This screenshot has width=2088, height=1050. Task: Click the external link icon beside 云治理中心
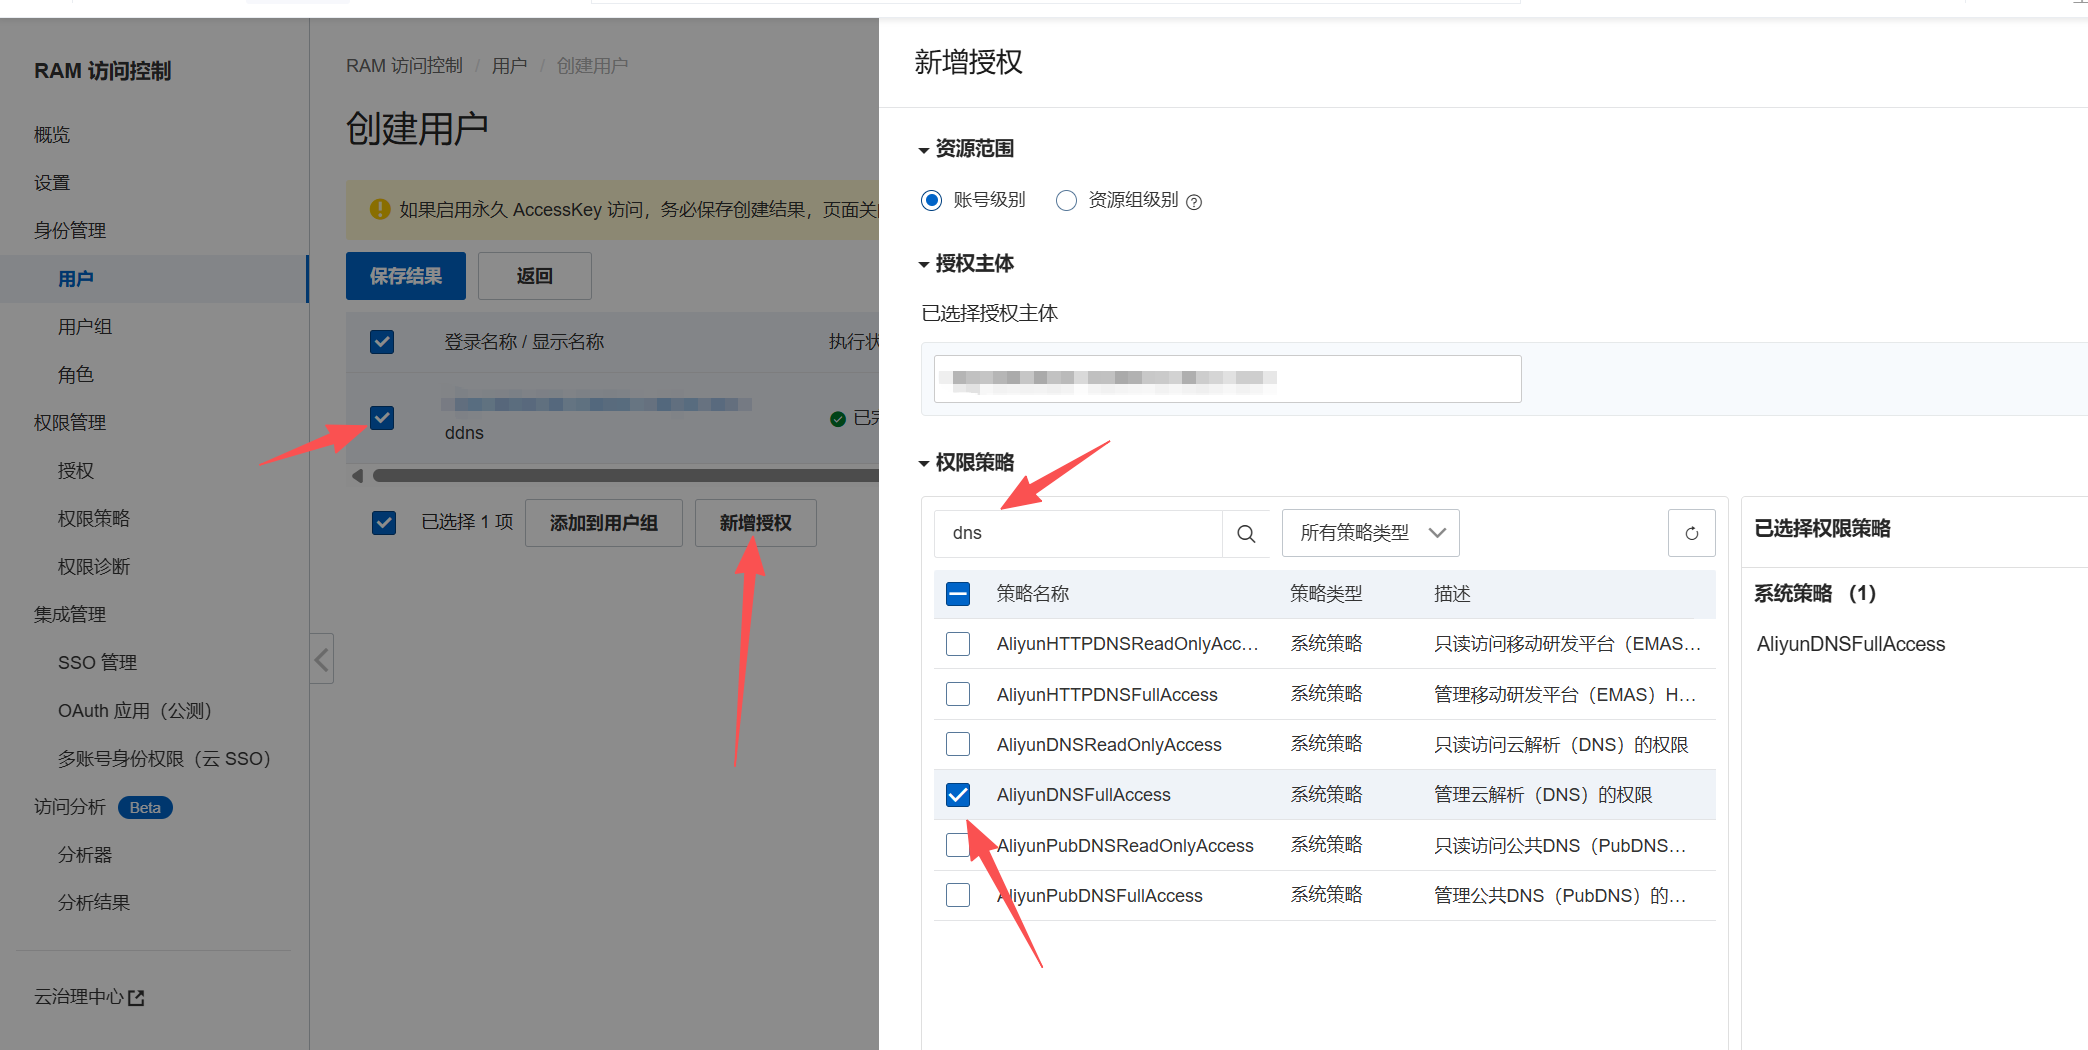click(x=137, y=998)
